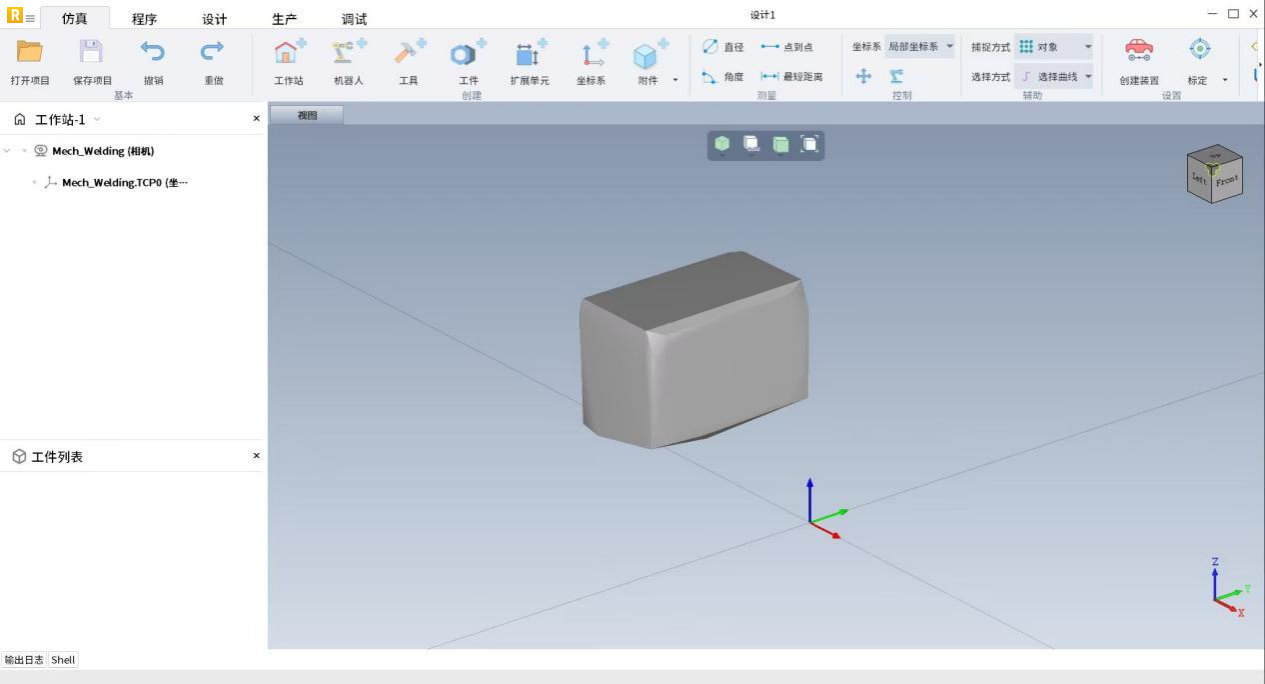
Task: Select the 直径 diameter measurement tool
Action: [723, 47]
